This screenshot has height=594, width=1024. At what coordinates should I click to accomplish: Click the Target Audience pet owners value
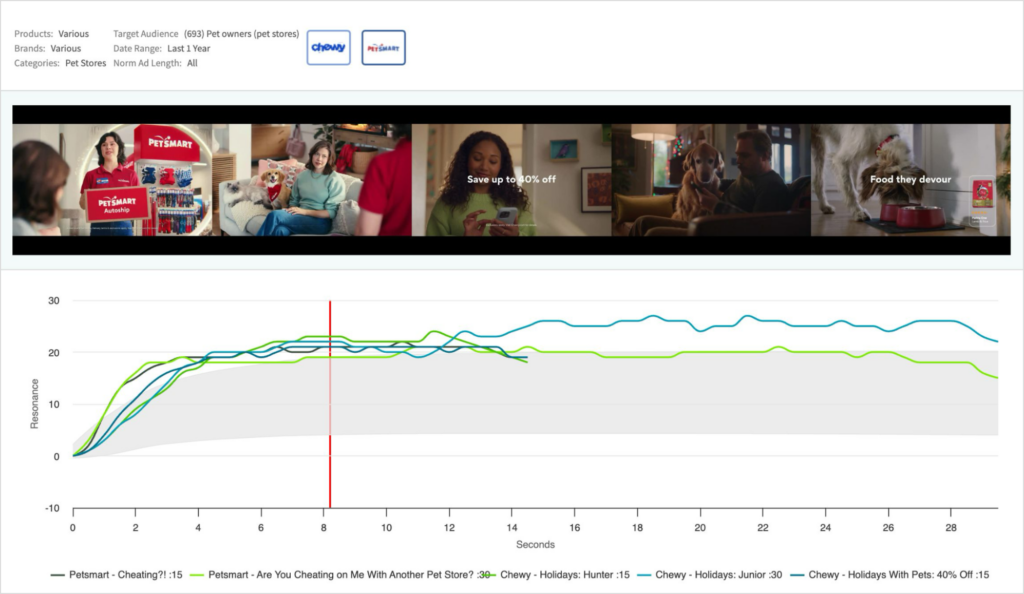pyautogui.click(x=241, y=34)
